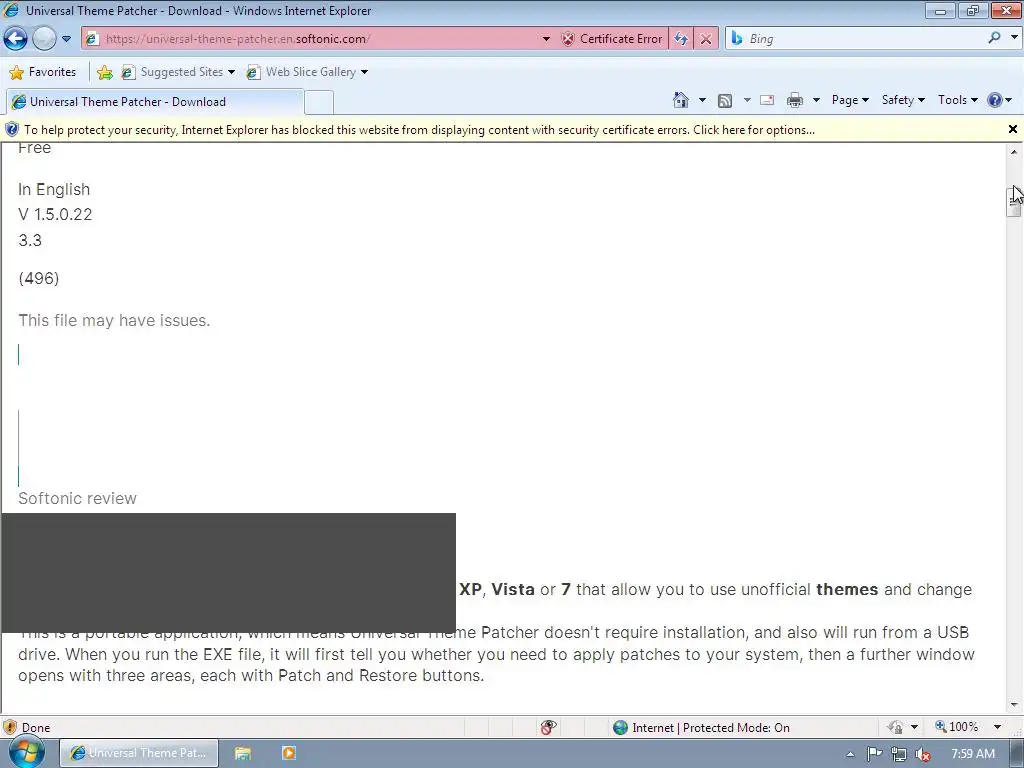
Task: Expand the Home button dropdown arrow
Action: click(702, 100)
